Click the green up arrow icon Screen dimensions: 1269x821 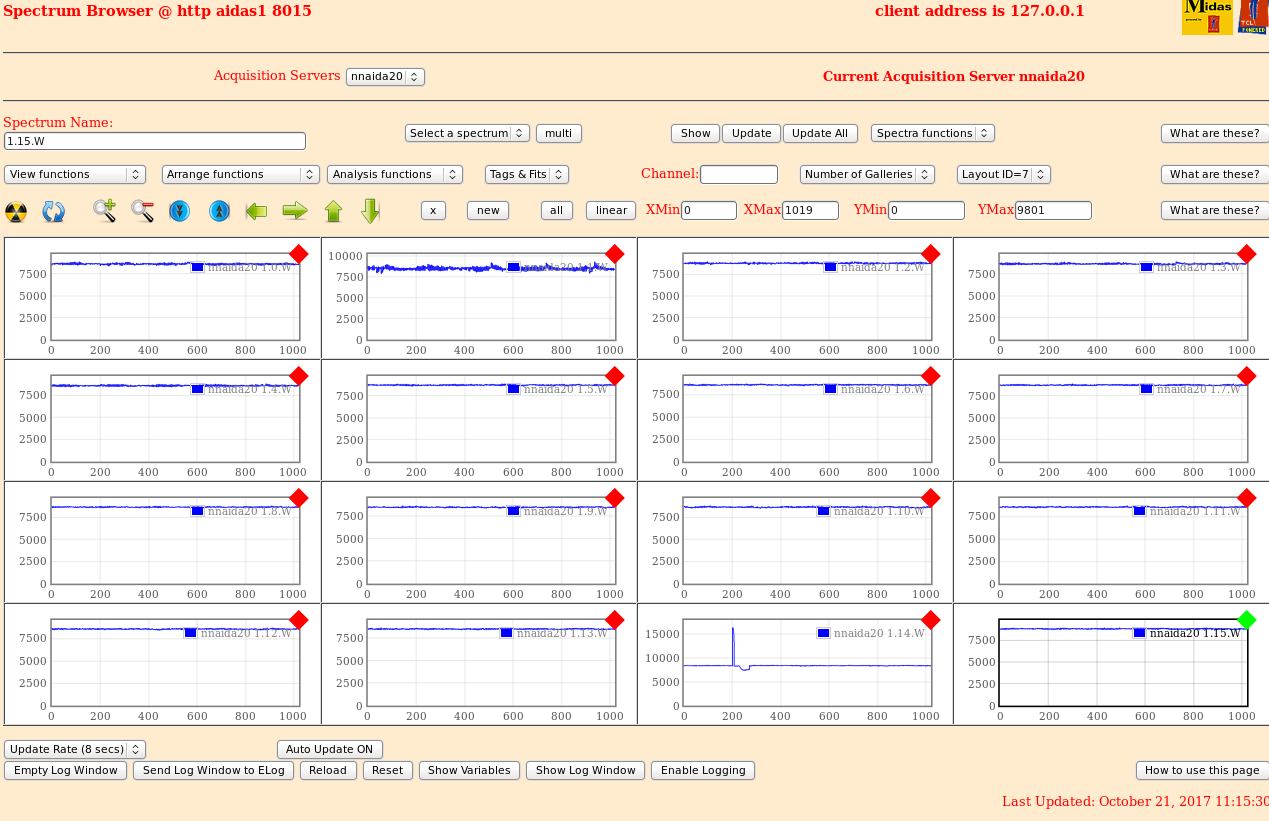click(x=333, y=211)
